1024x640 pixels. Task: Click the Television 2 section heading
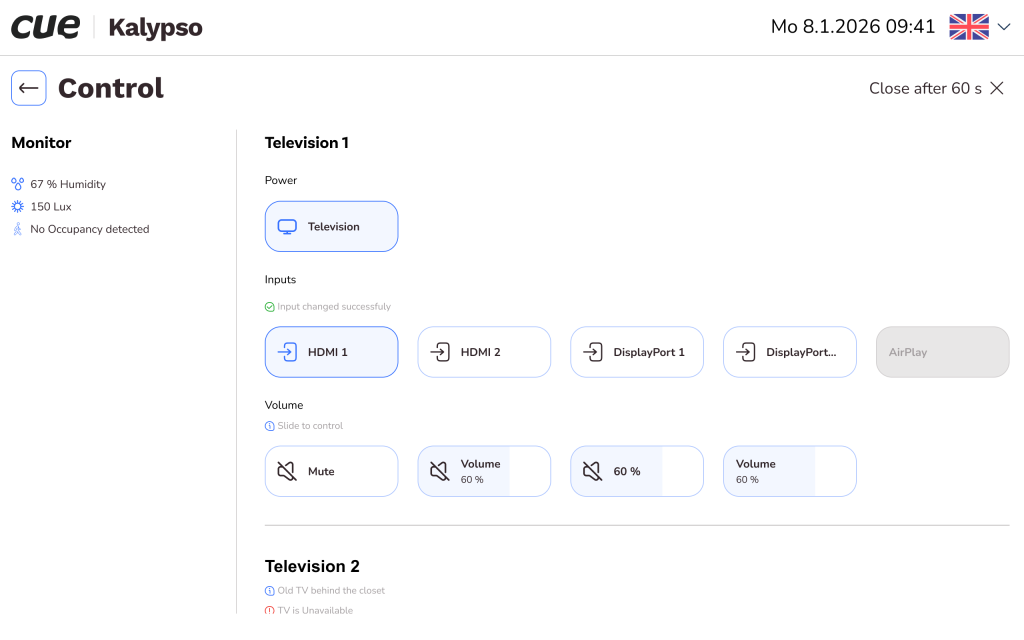[x=312, y=566]
